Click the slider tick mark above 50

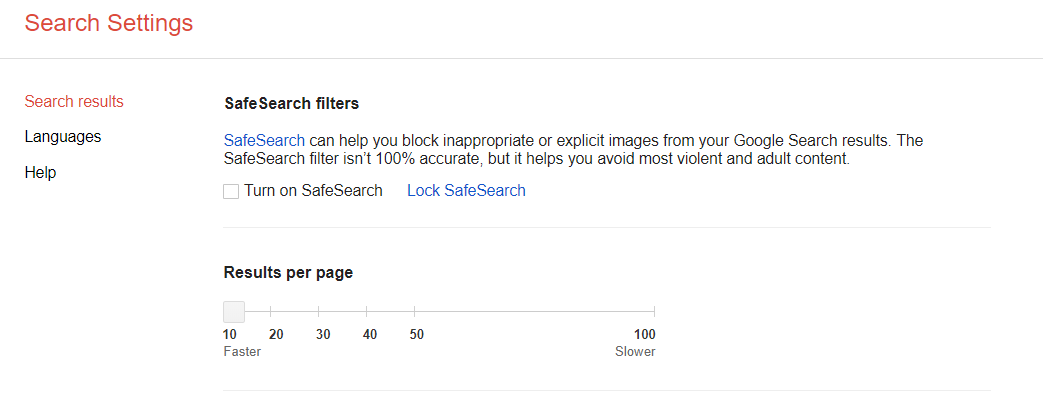pyautogui.click(x=414, y=311)
